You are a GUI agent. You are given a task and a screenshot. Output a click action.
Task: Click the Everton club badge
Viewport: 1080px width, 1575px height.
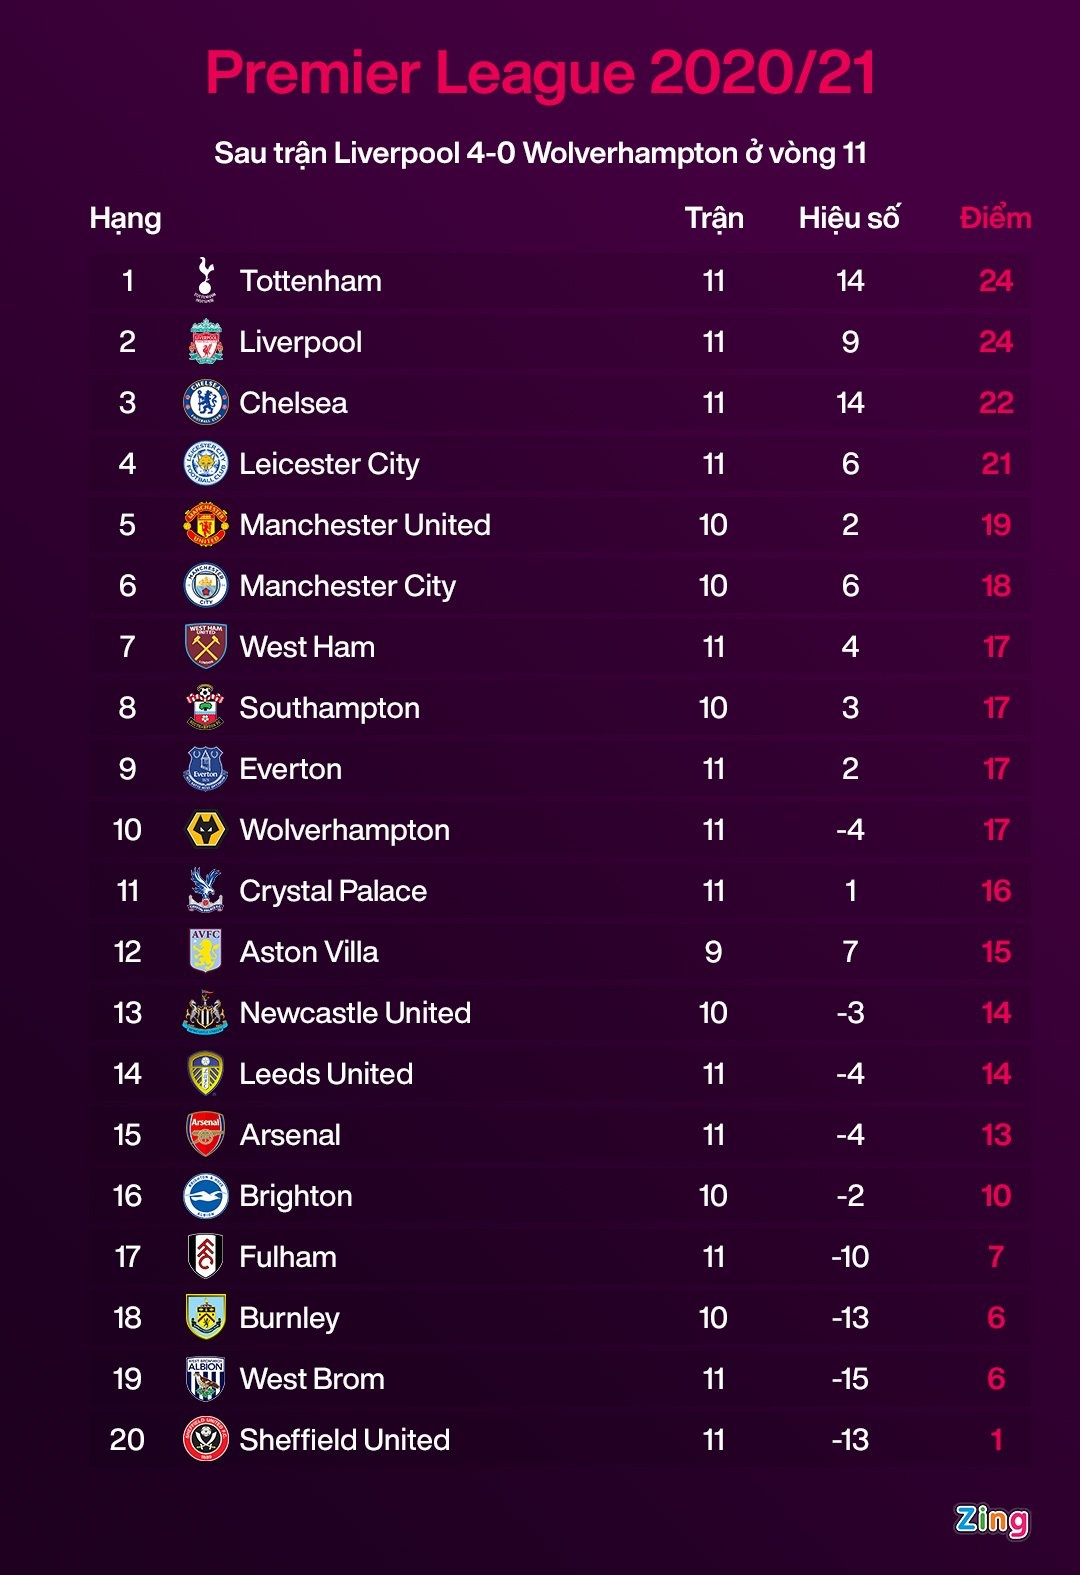(x=206, y=769)
